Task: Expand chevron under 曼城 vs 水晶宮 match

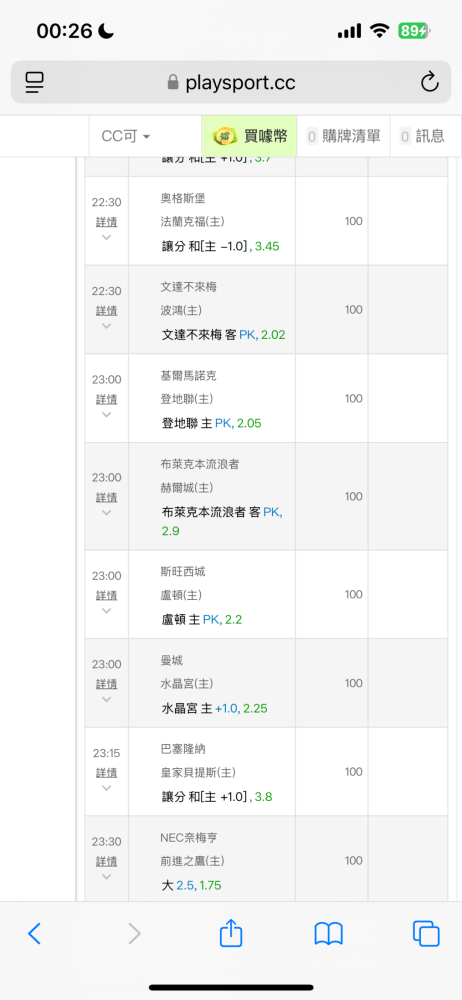Action: click(107, 699)
